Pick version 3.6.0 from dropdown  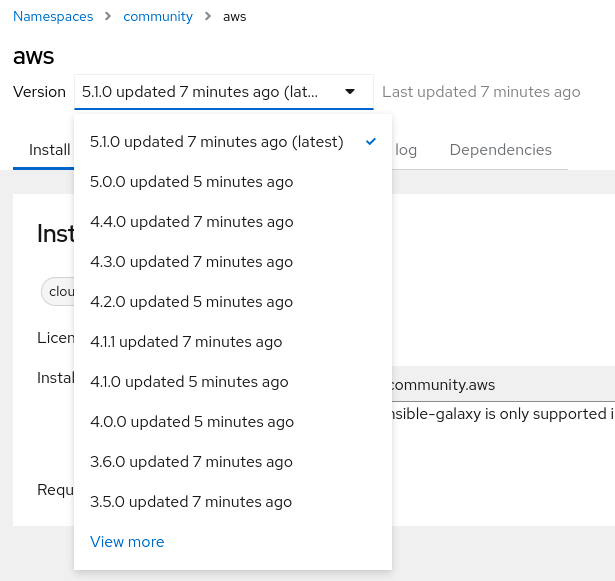tap(191, 462)
